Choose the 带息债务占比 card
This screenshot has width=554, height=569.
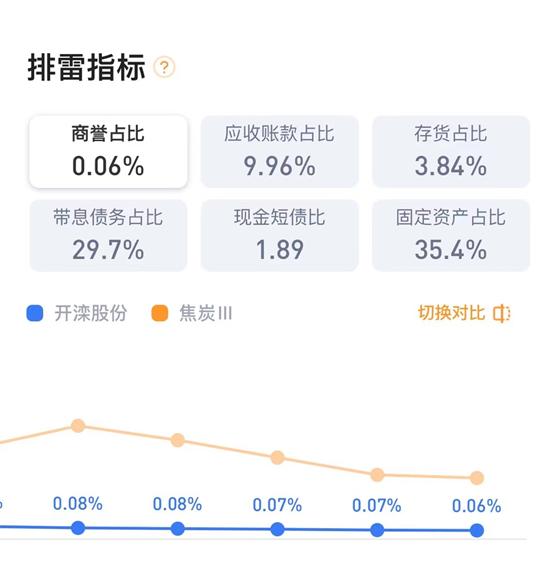pyautogui.click(x=108, y=235)
